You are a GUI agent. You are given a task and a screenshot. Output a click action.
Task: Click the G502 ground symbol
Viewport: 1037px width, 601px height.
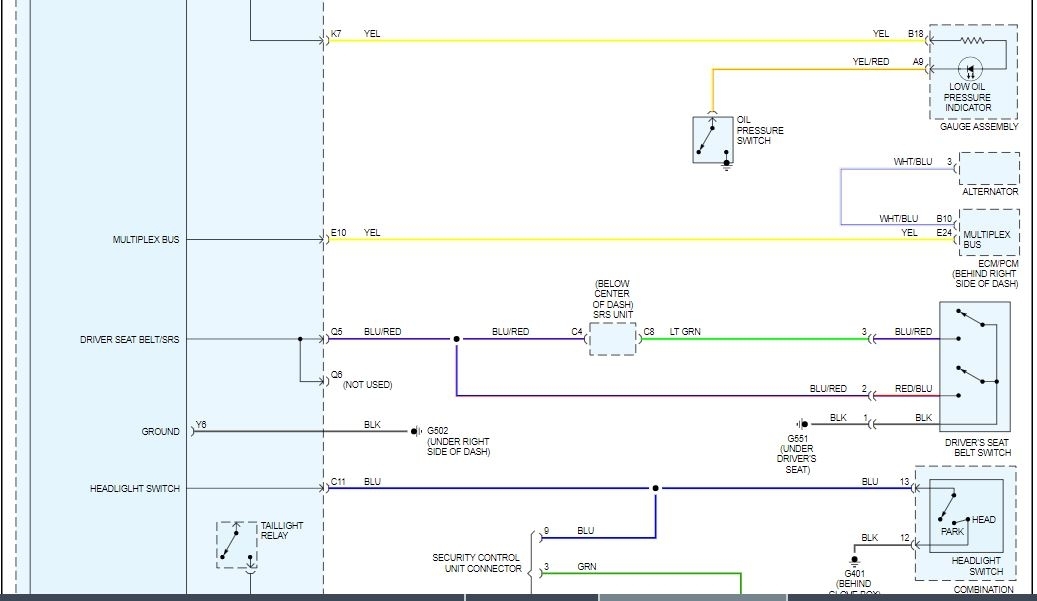pyautogui.click(x=416, y=431)
